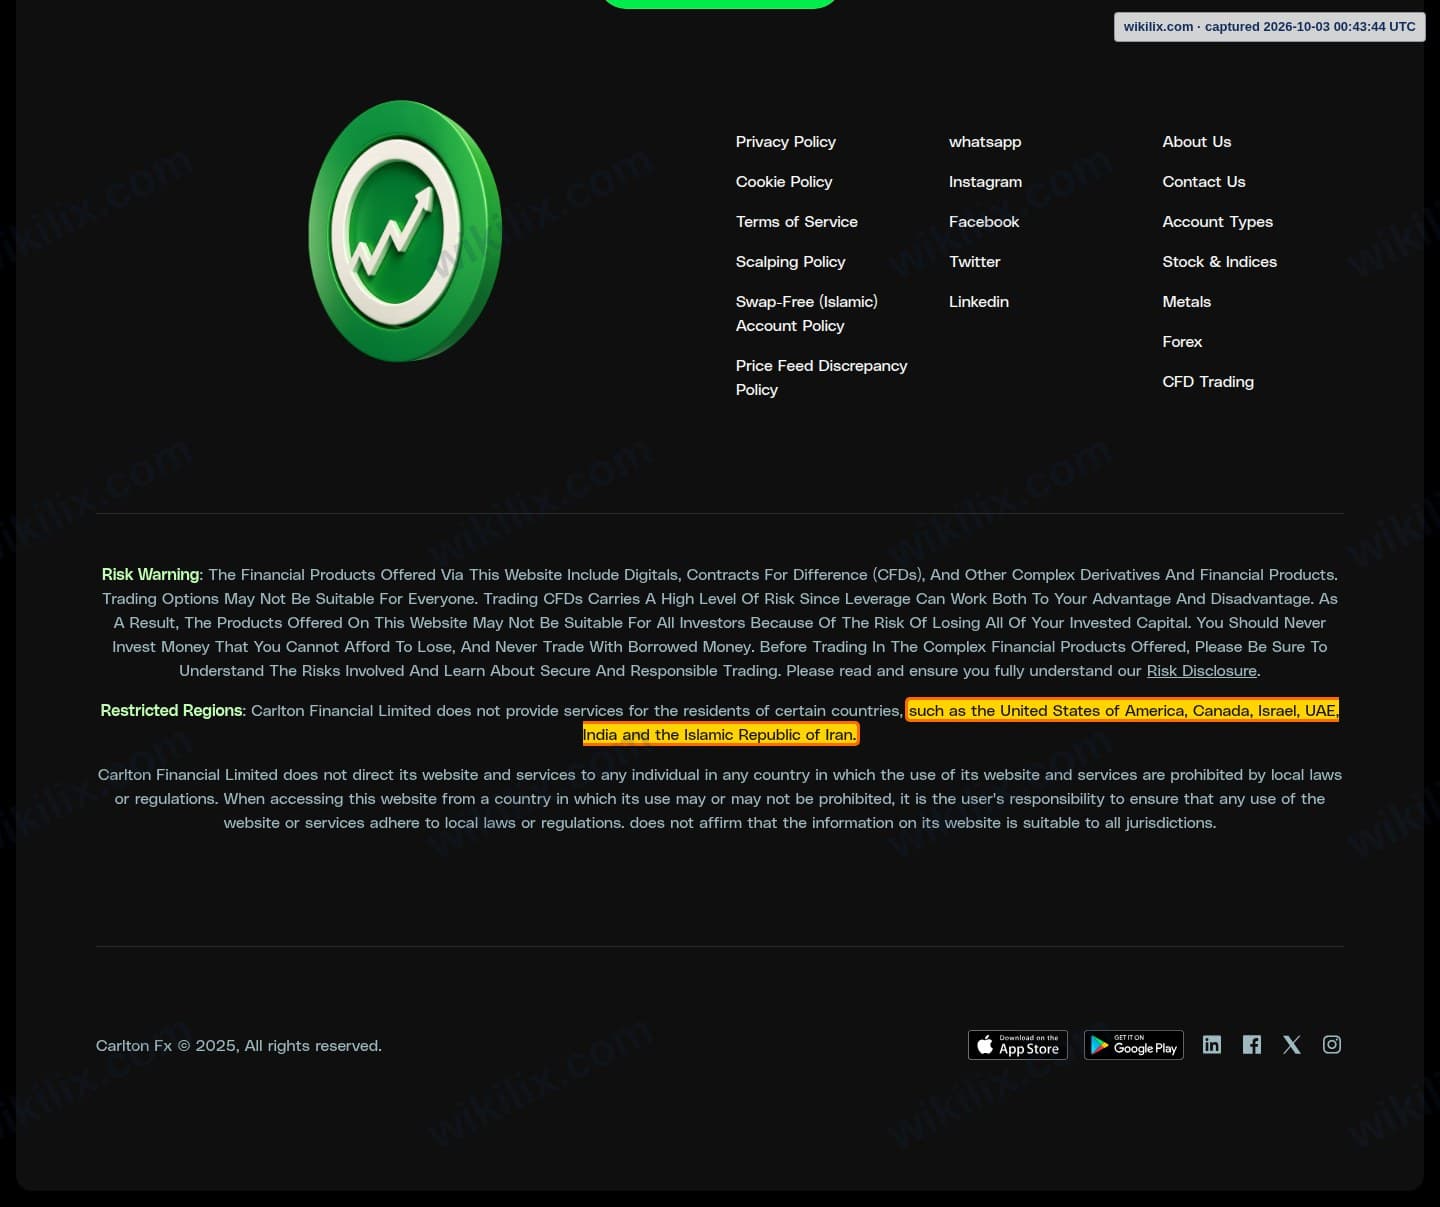Viewport: 1440px width, 1207px height.
Task: Open the Linkedin text link
Action: click(x=979, y=302)
